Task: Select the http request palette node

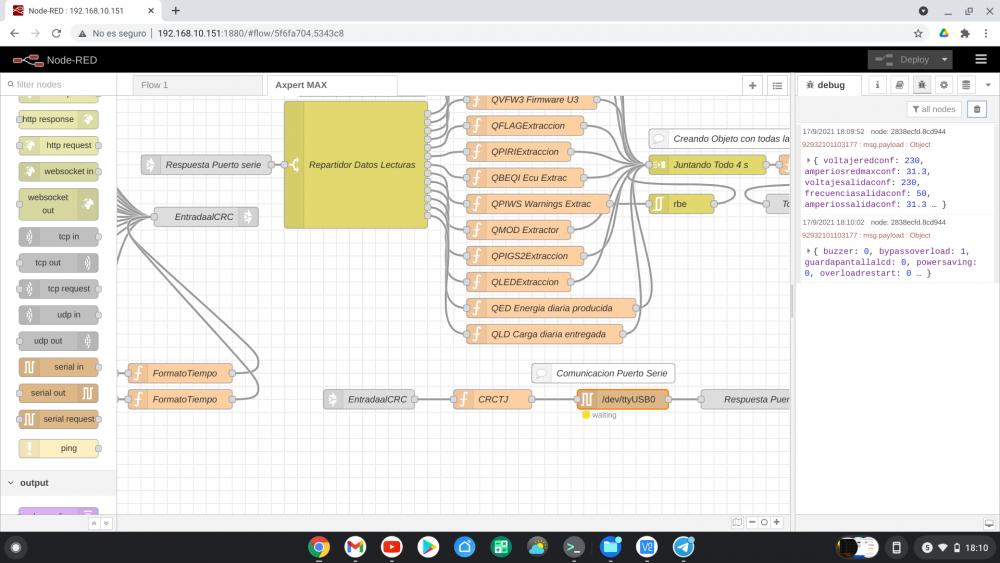Action: (x=59, y=145)
